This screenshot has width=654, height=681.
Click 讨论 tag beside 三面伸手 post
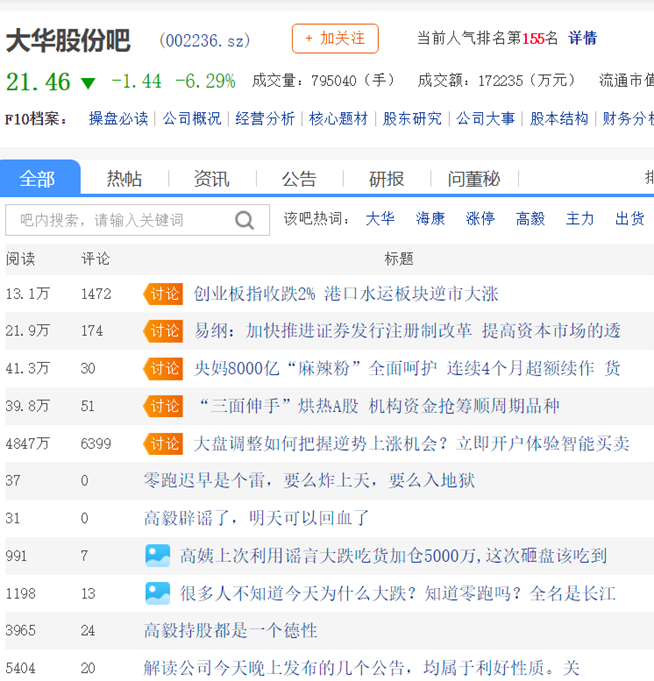point(164,405)
